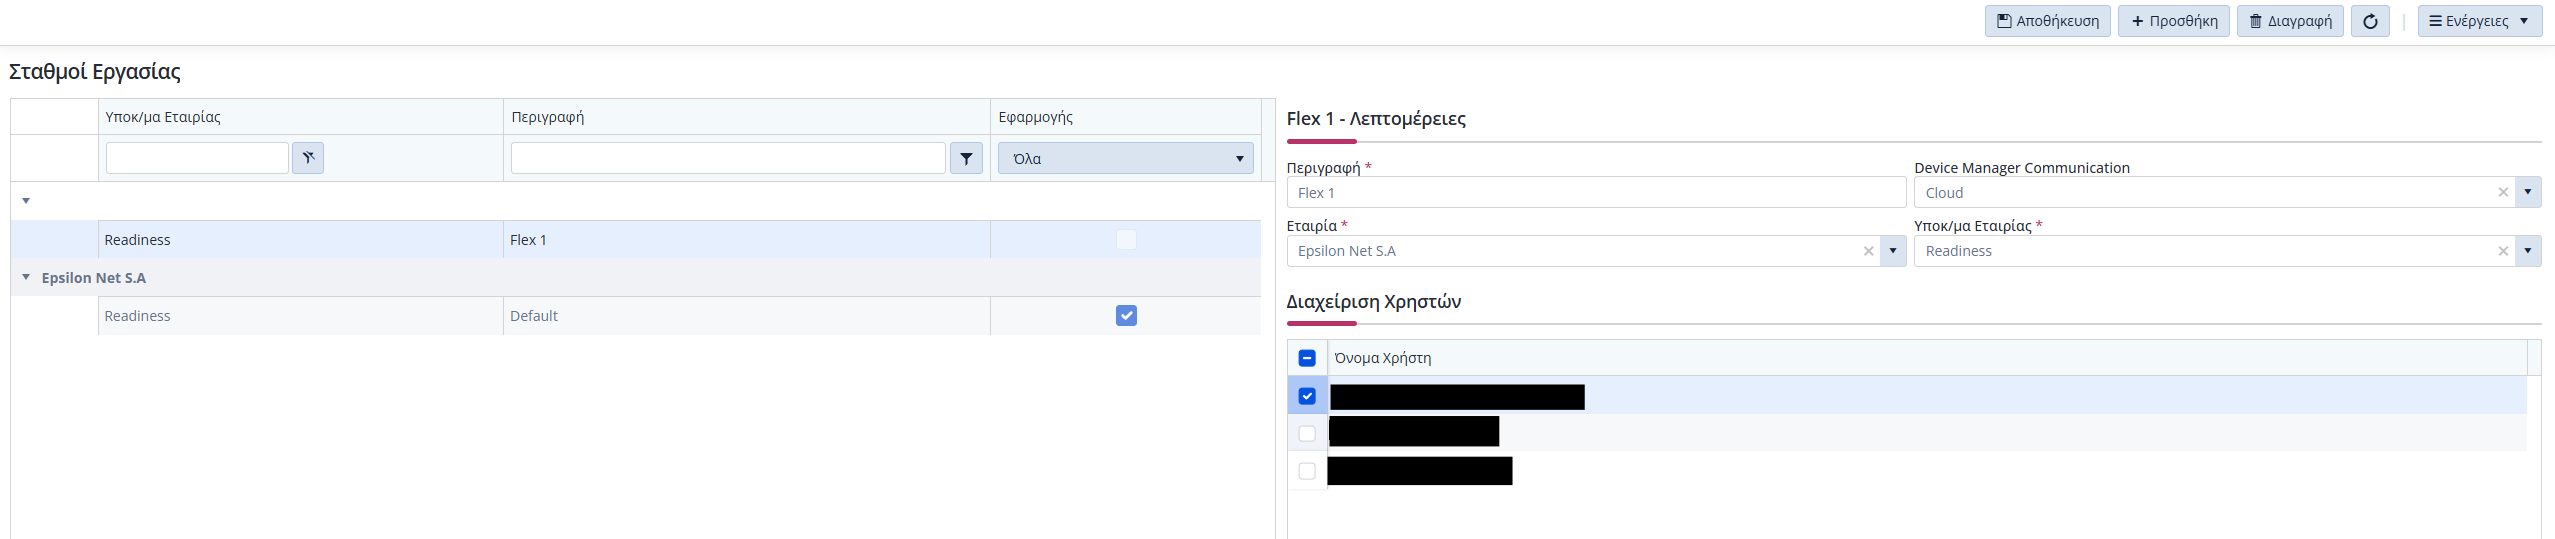Image resolution: width=2555 pixels, height=539 pixels.
Task: Click the refresh icon button
Action: (x=2370, y=21)
